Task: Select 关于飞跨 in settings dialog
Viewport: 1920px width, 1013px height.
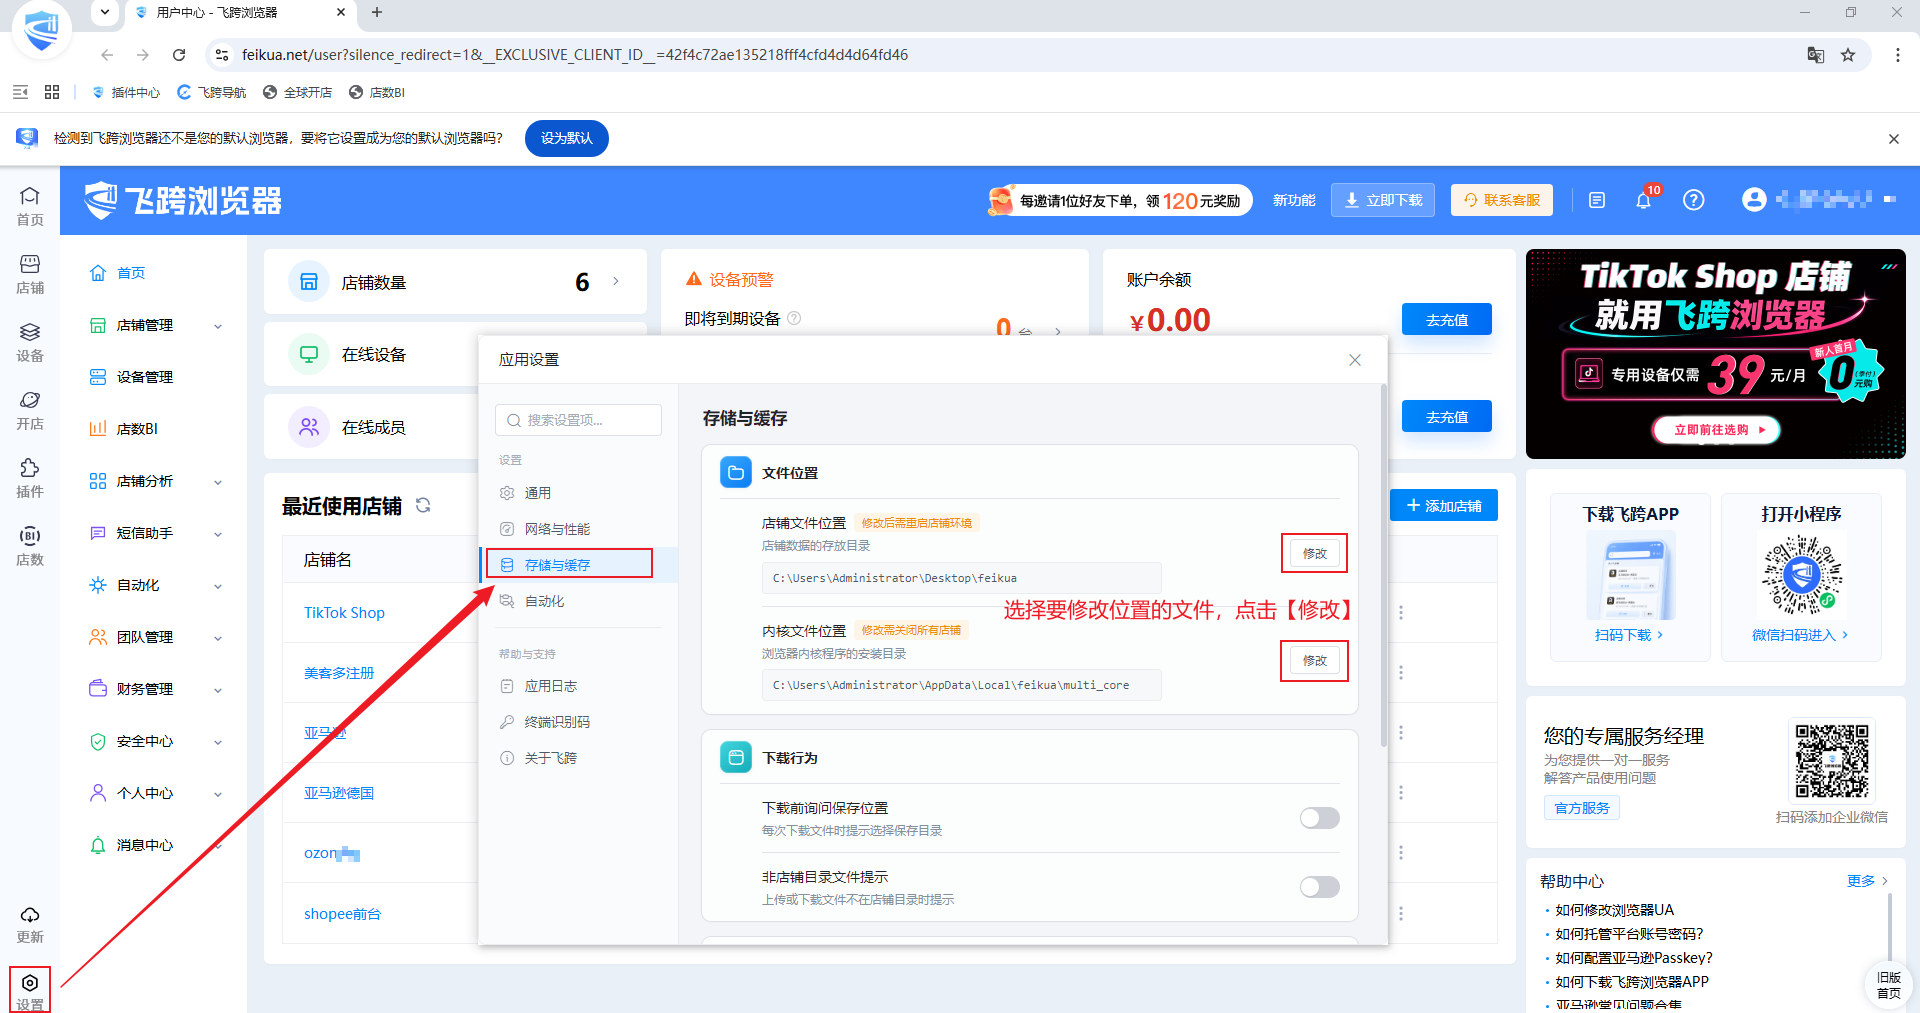Action: coord(578,758)
